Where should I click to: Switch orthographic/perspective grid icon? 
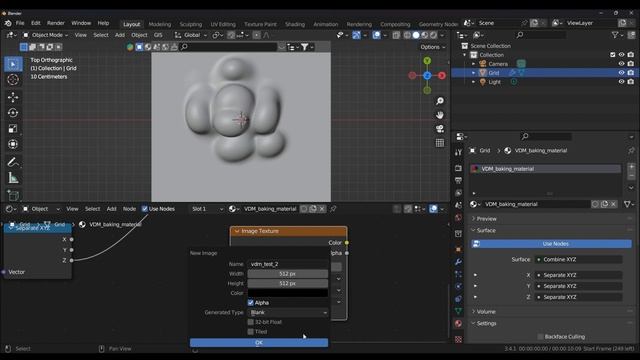coord(440,143)
